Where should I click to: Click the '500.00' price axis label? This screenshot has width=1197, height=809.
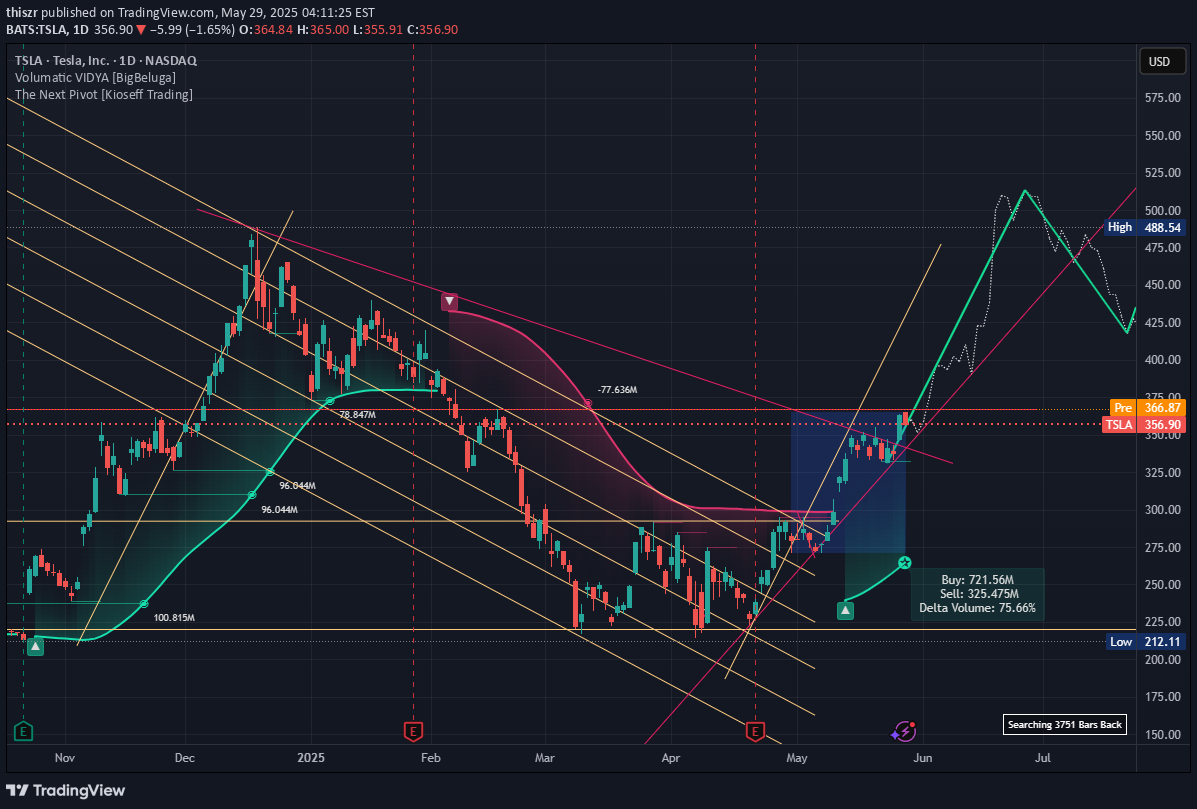coord(1163,210)
